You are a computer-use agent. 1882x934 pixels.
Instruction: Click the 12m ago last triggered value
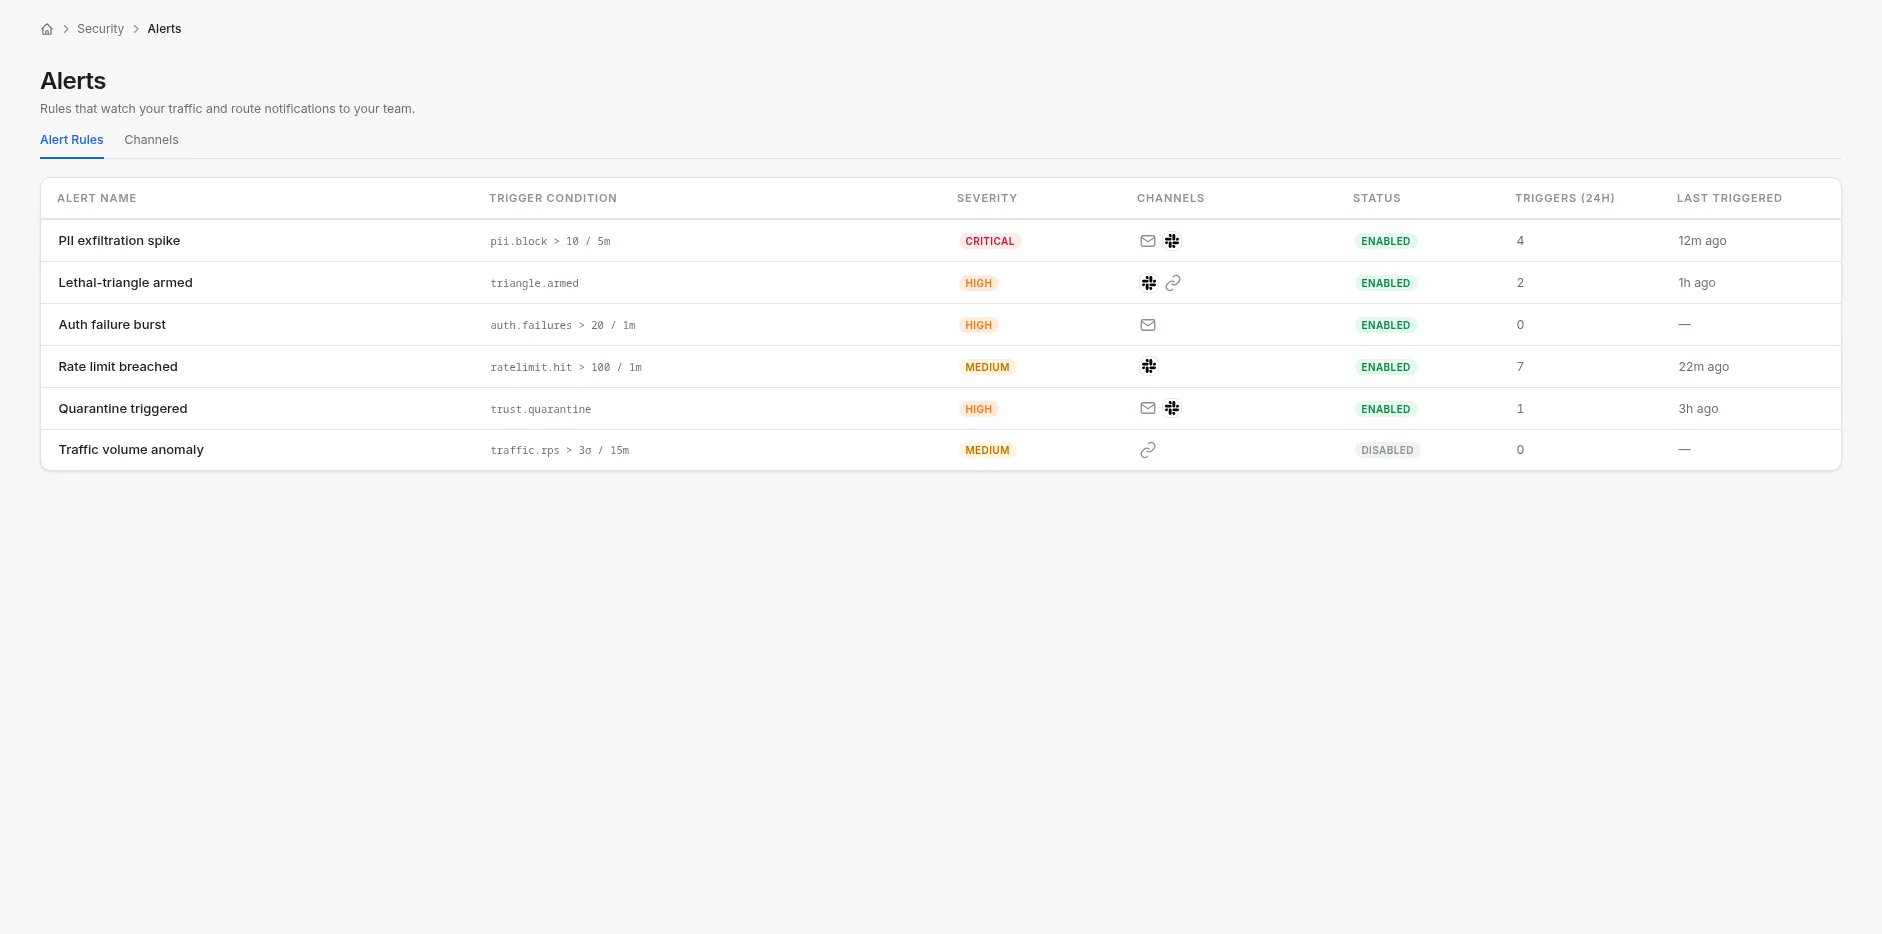click(1702, 241)
